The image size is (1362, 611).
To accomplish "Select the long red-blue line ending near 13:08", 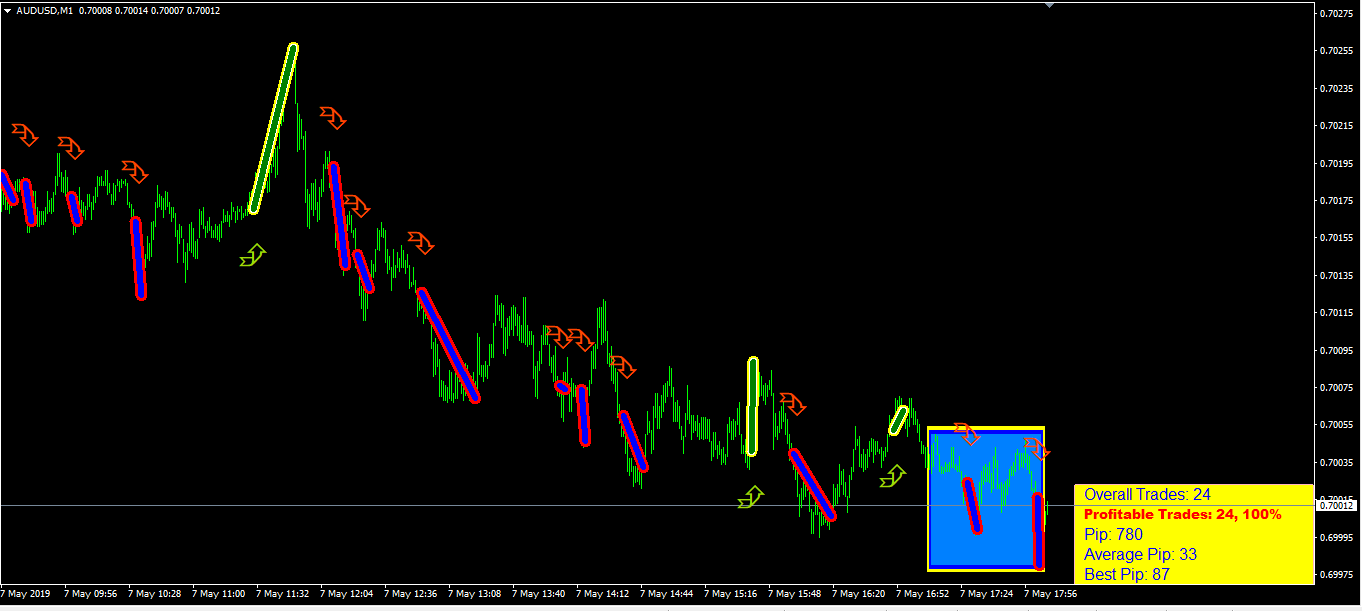I will pos(448,345).
